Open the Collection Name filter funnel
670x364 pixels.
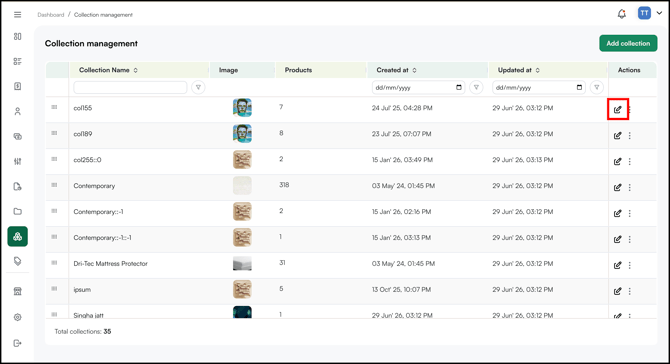[198, 87]
